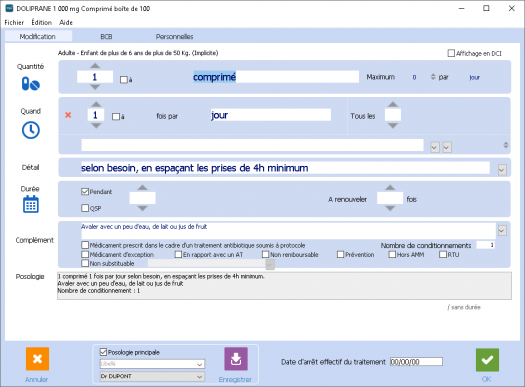525x387 pixels.
Task: Click the spinner at right of Quand row
Action: click(506, 145)
